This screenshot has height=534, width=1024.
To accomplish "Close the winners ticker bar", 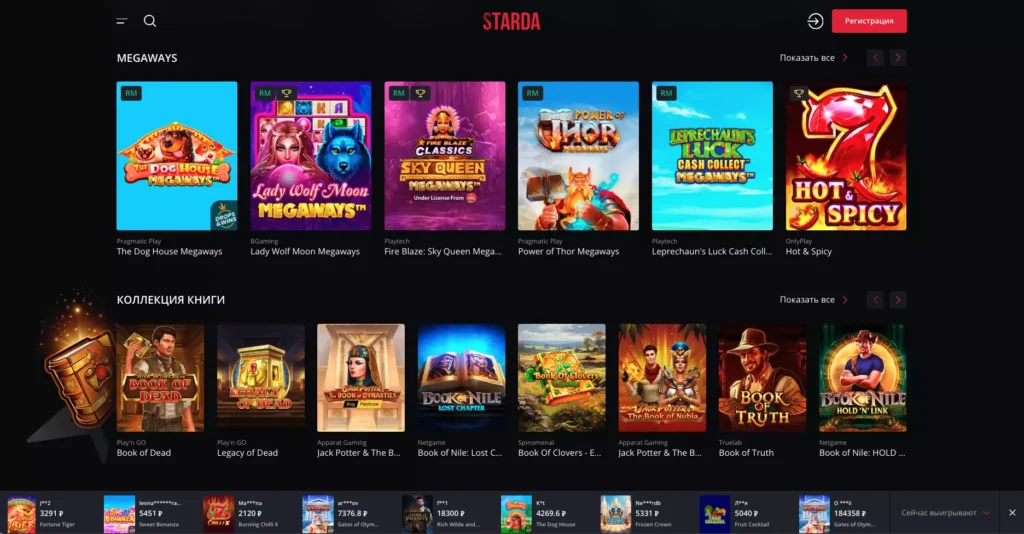I will [1012, 512].
